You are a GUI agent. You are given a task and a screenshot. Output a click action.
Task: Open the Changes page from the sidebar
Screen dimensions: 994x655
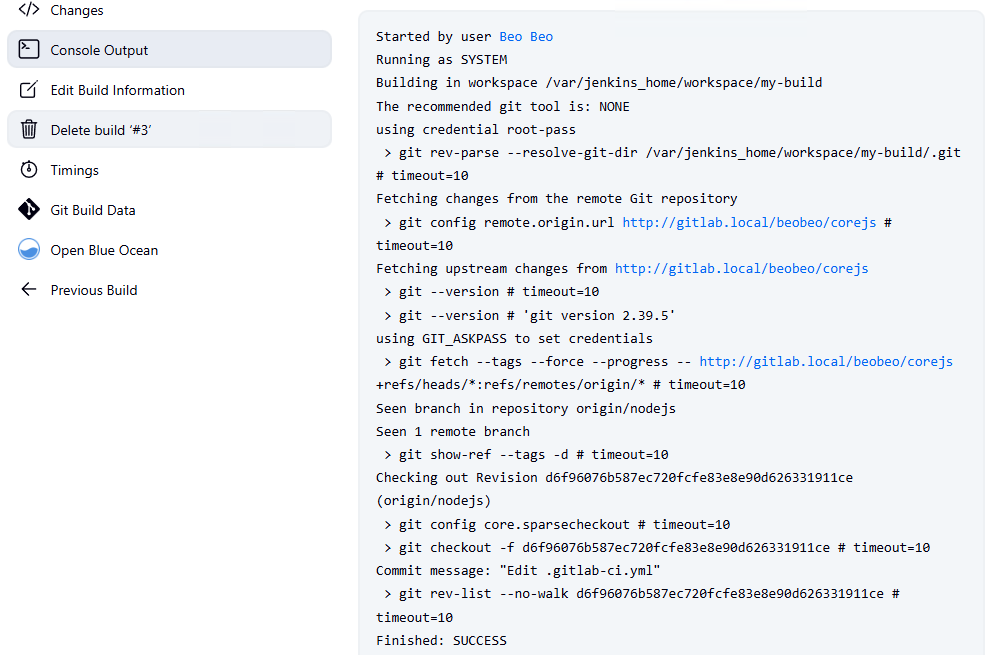77,10
